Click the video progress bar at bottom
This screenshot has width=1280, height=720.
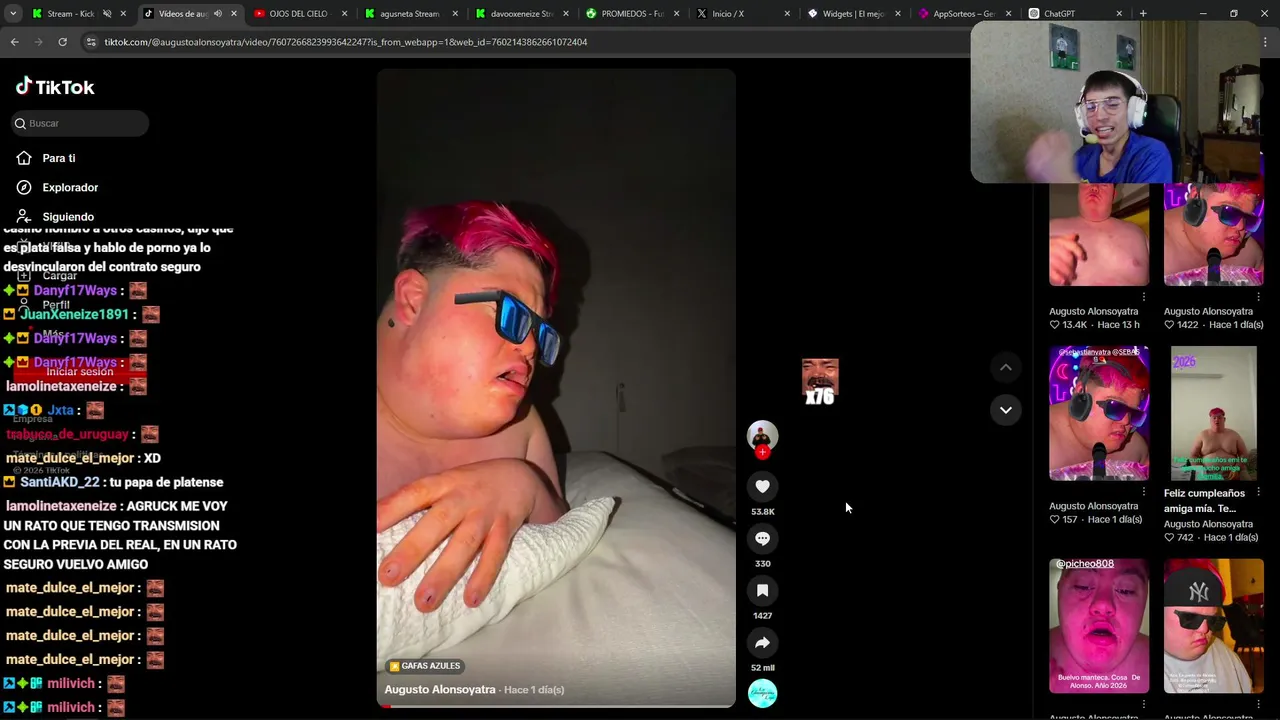point(556,706)
